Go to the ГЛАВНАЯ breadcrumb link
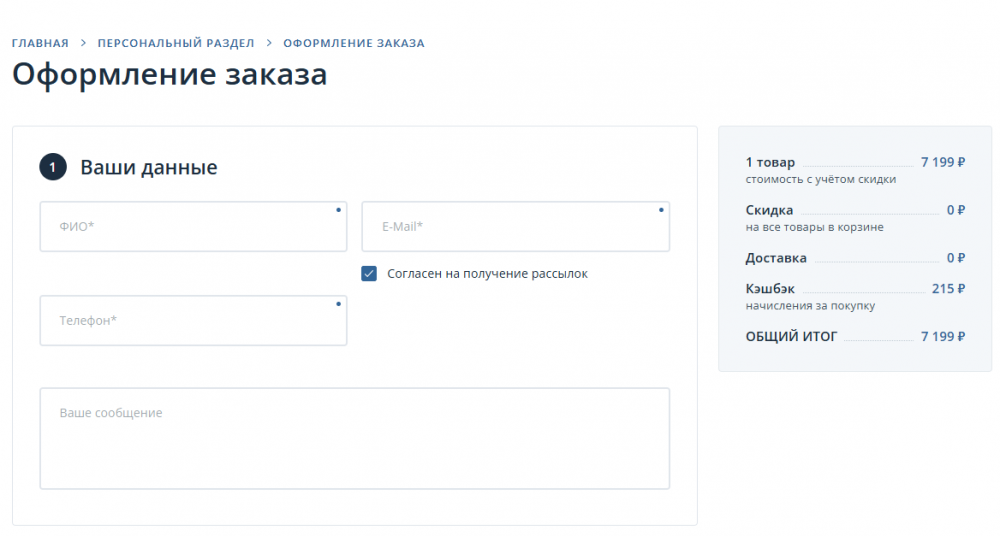This screenshot has height=536, width=1000. (40, 43)
